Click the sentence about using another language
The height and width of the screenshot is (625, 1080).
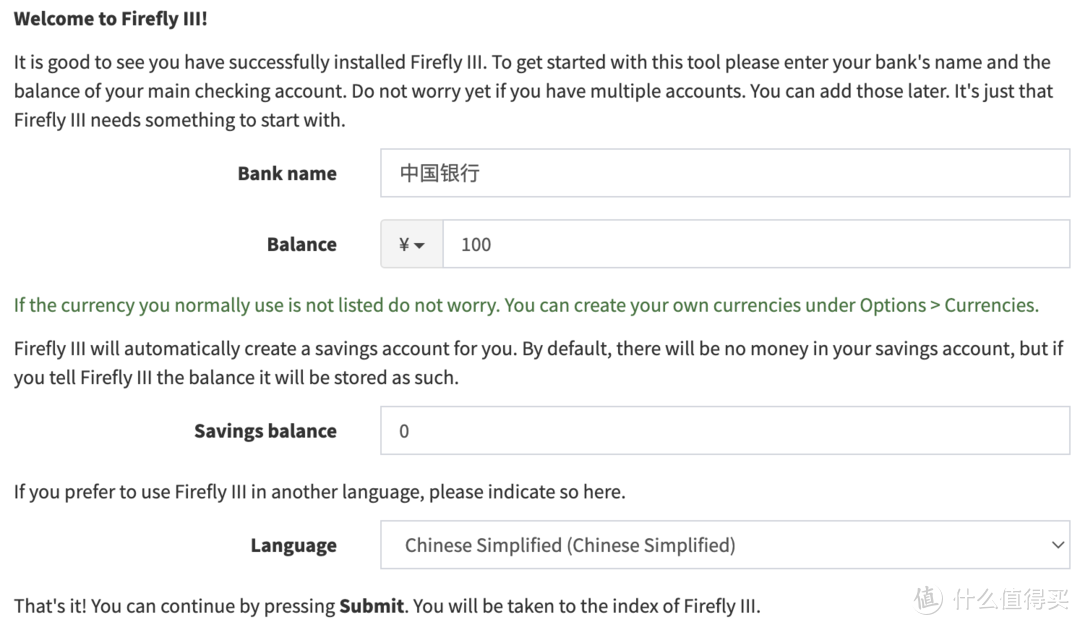[319, 492]
